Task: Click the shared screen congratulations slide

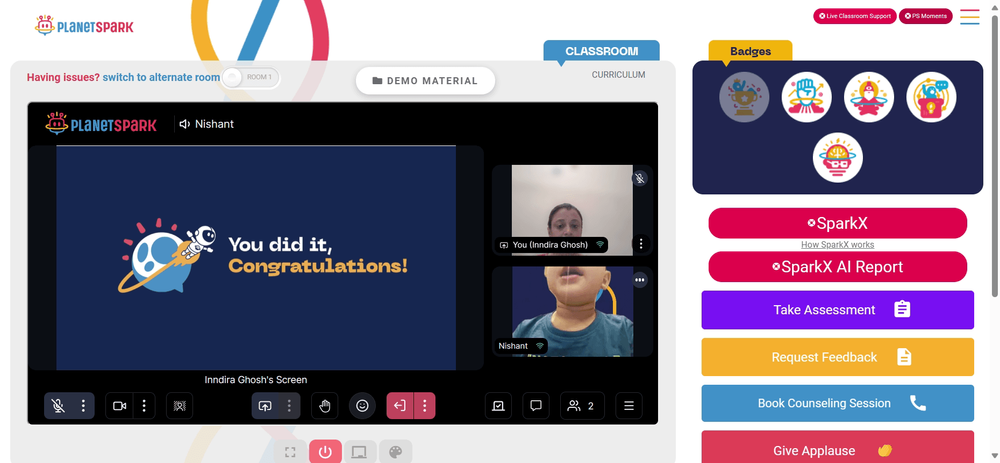Action: (256, 258)
